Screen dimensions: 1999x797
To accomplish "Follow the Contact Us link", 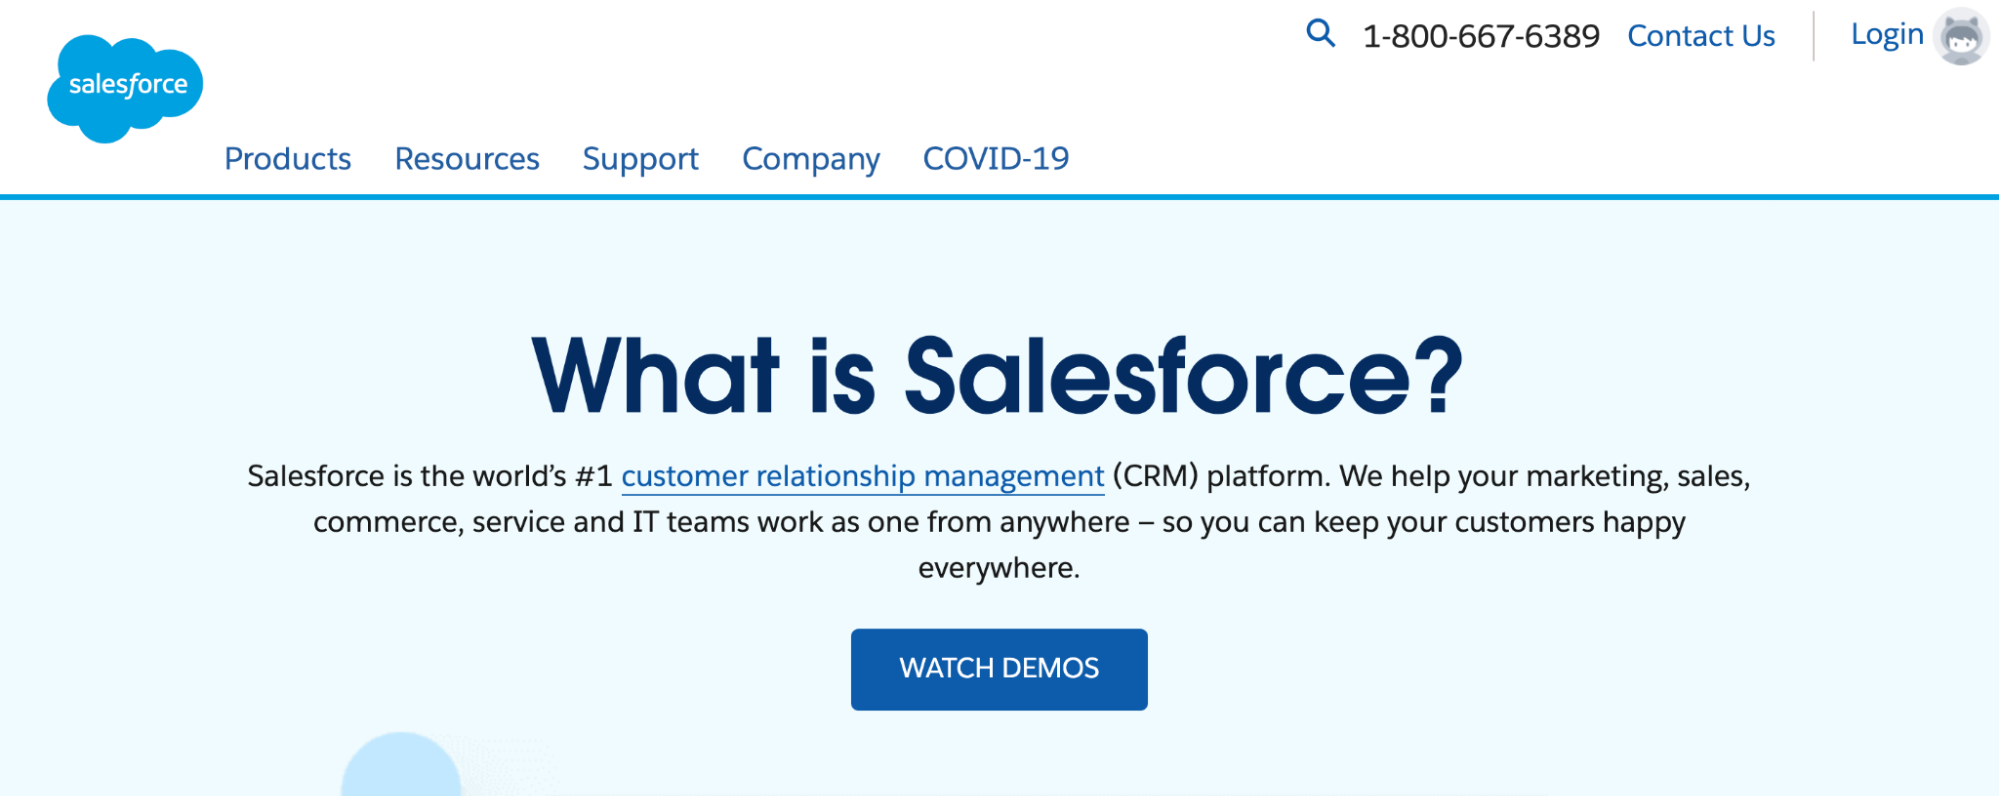I will point(1701,36).
